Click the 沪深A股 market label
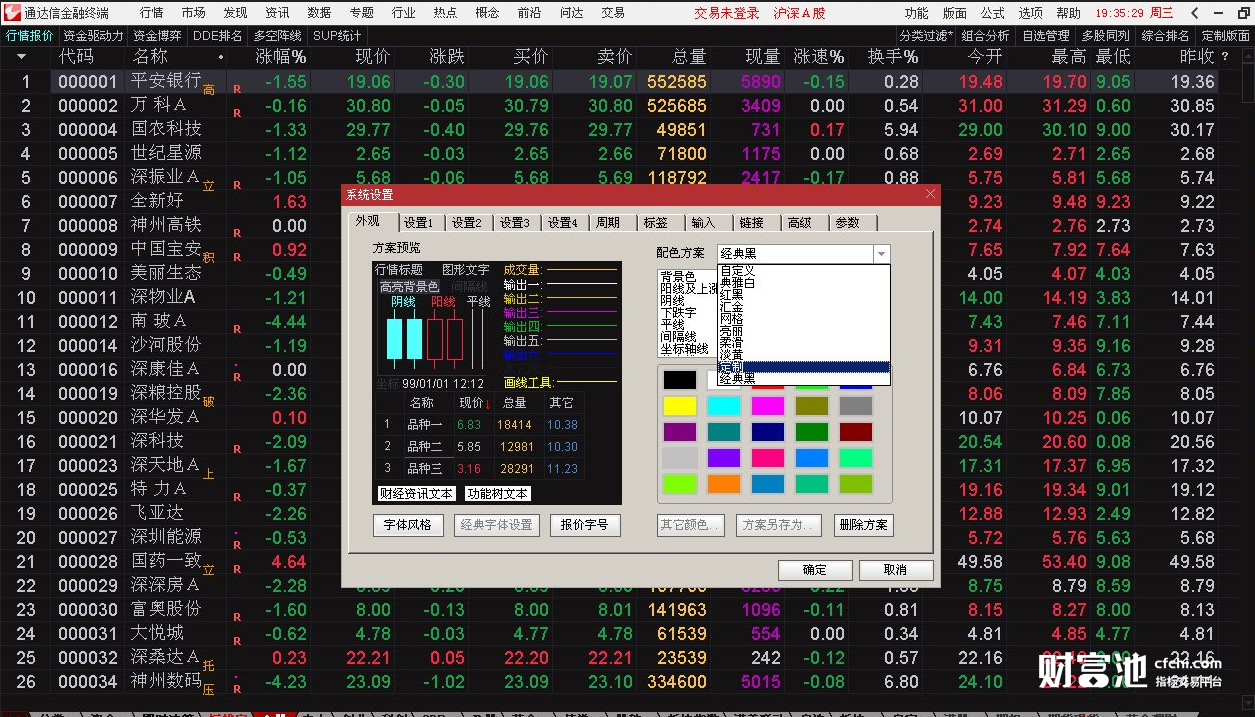1255x717 pixels. [x=799, y=13]
